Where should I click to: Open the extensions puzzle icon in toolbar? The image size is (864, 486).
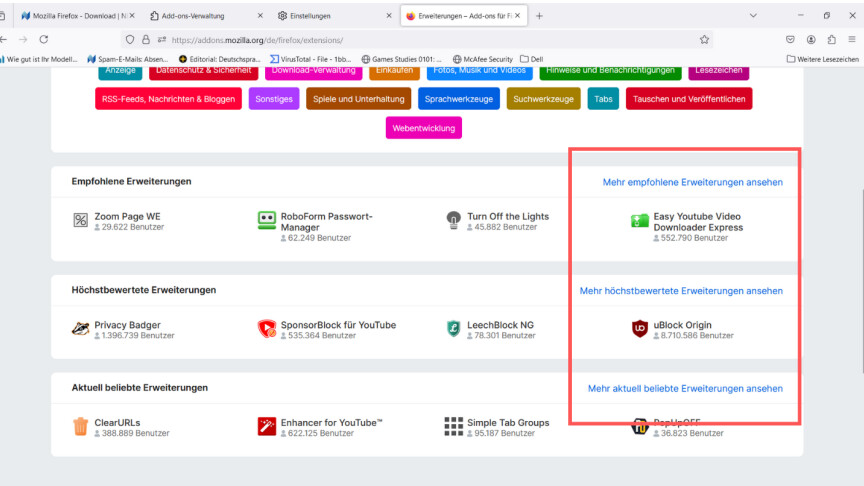(x=831, y=40)
